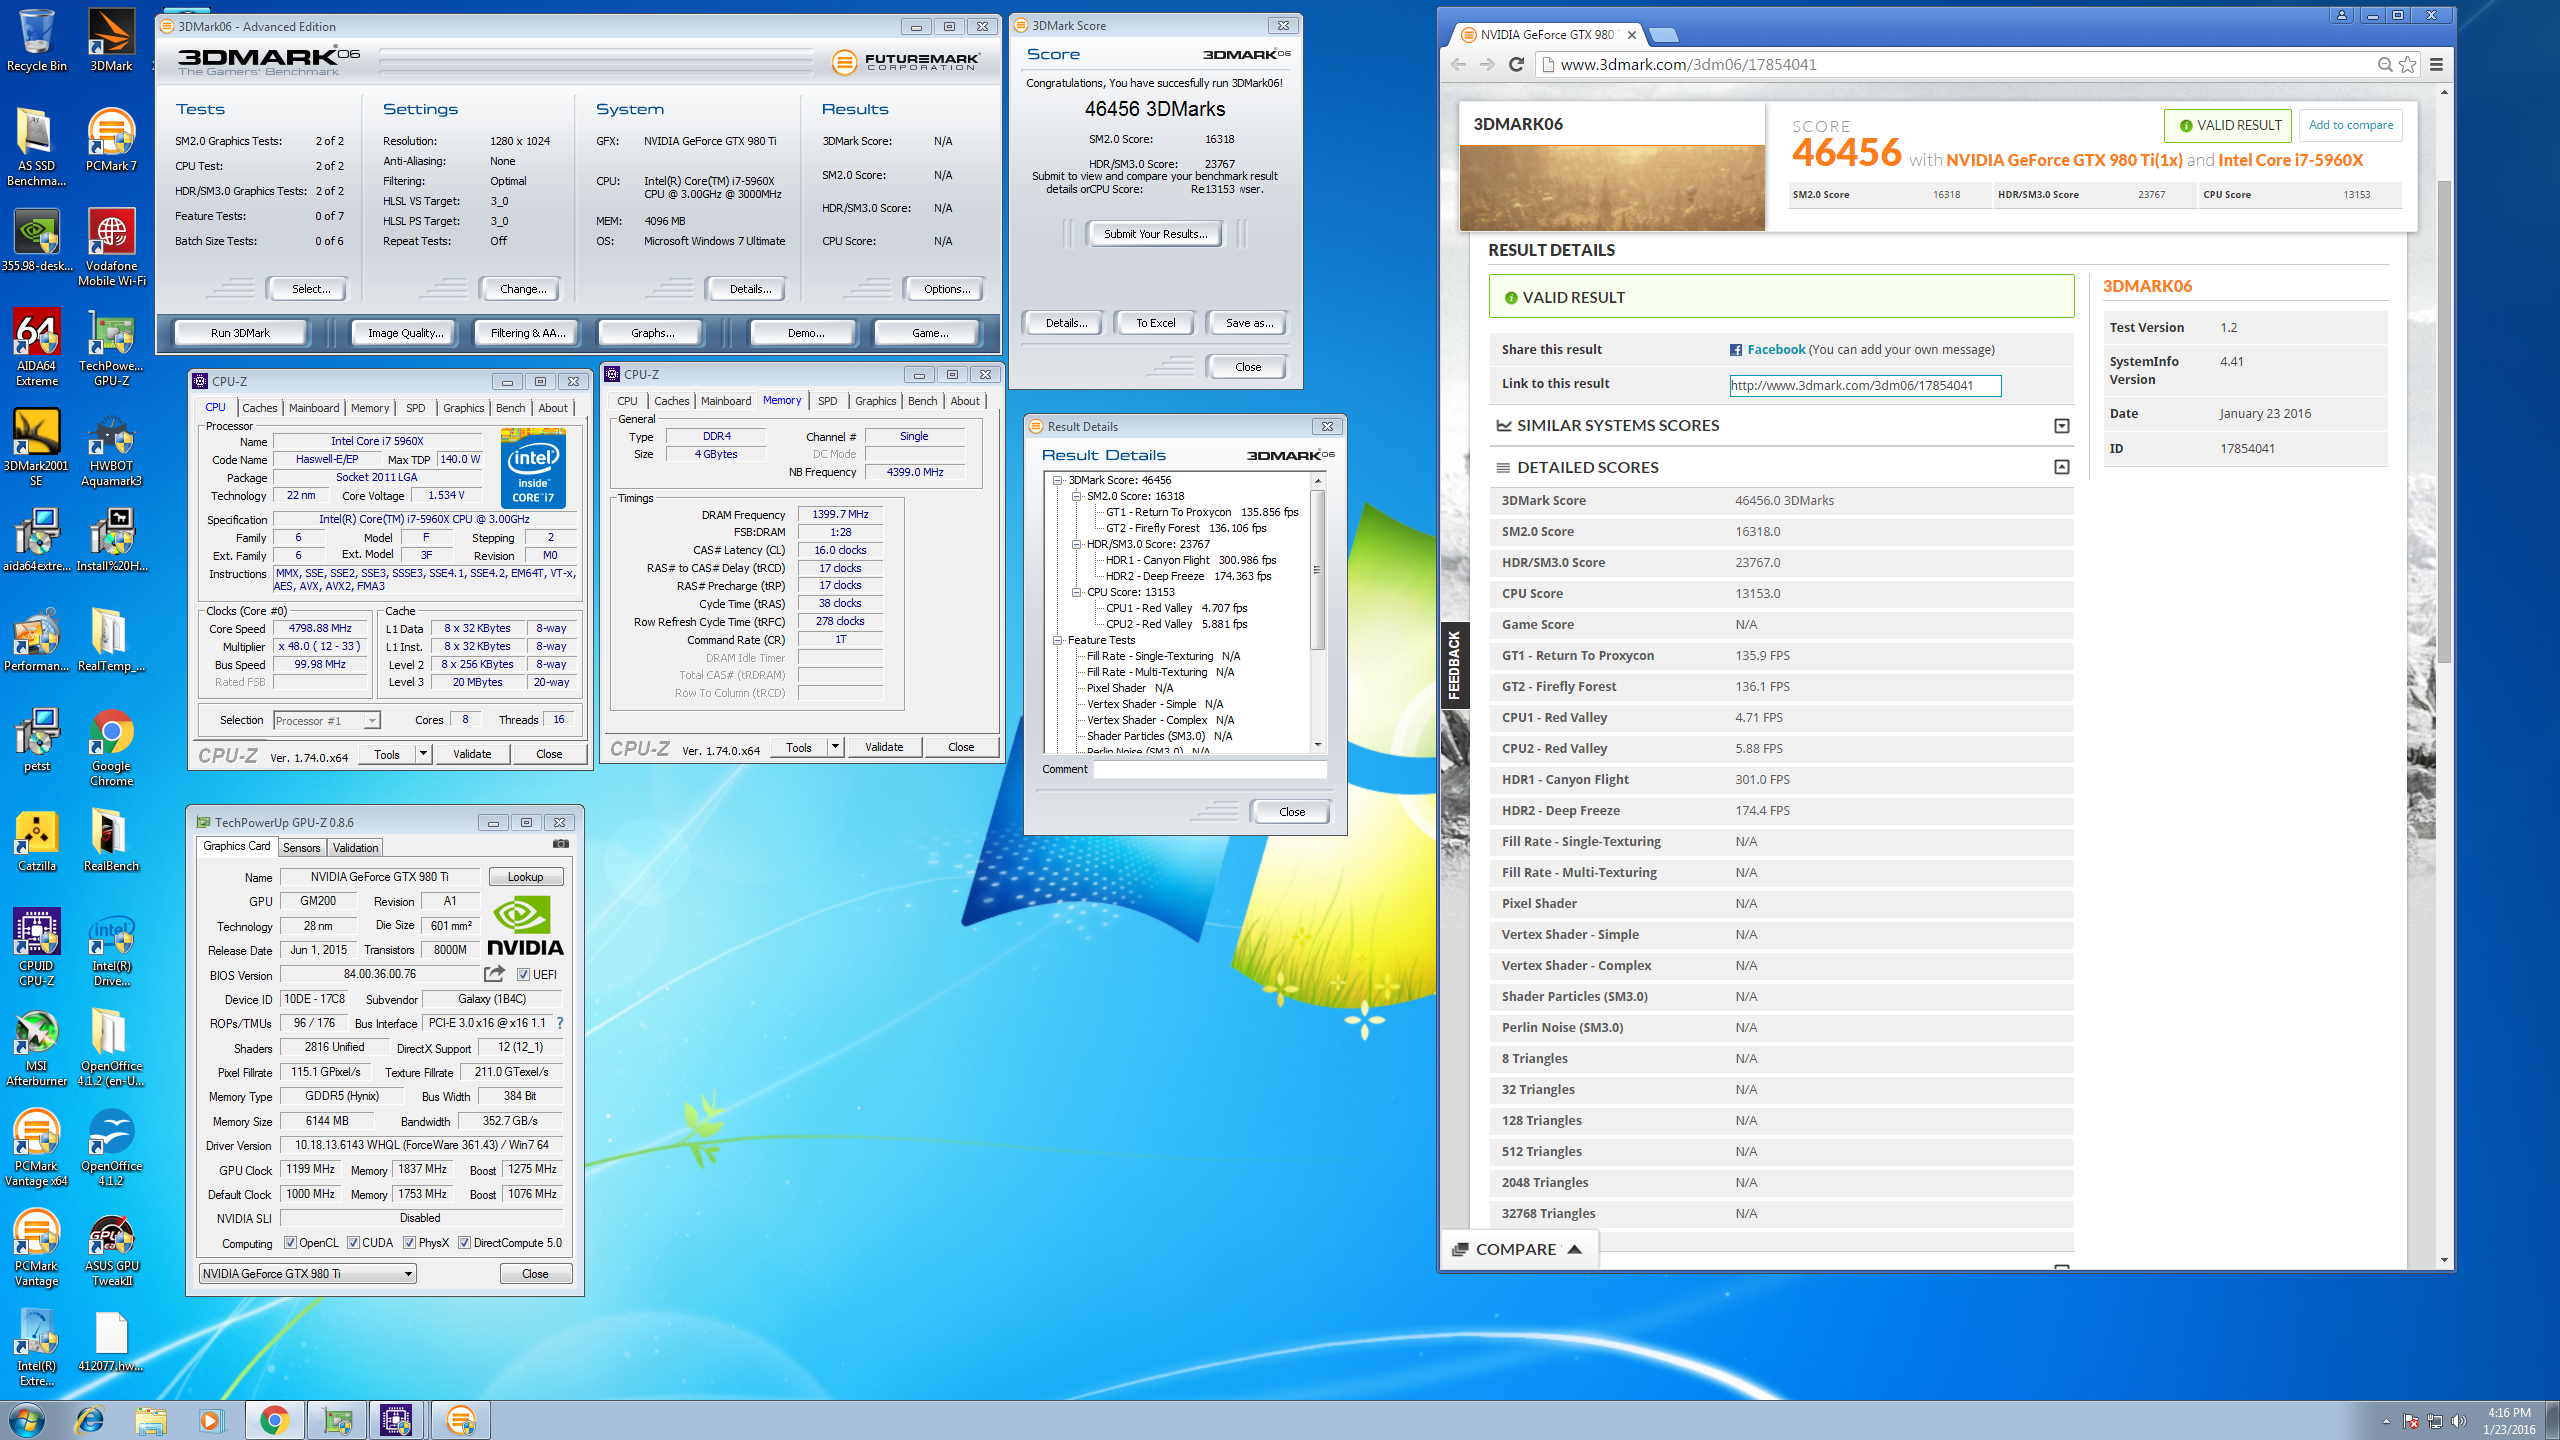Open ASUS GPU TweakII desktop icon
The height and width of the screenshot is (1440, 2560).
coord(111,1247)
